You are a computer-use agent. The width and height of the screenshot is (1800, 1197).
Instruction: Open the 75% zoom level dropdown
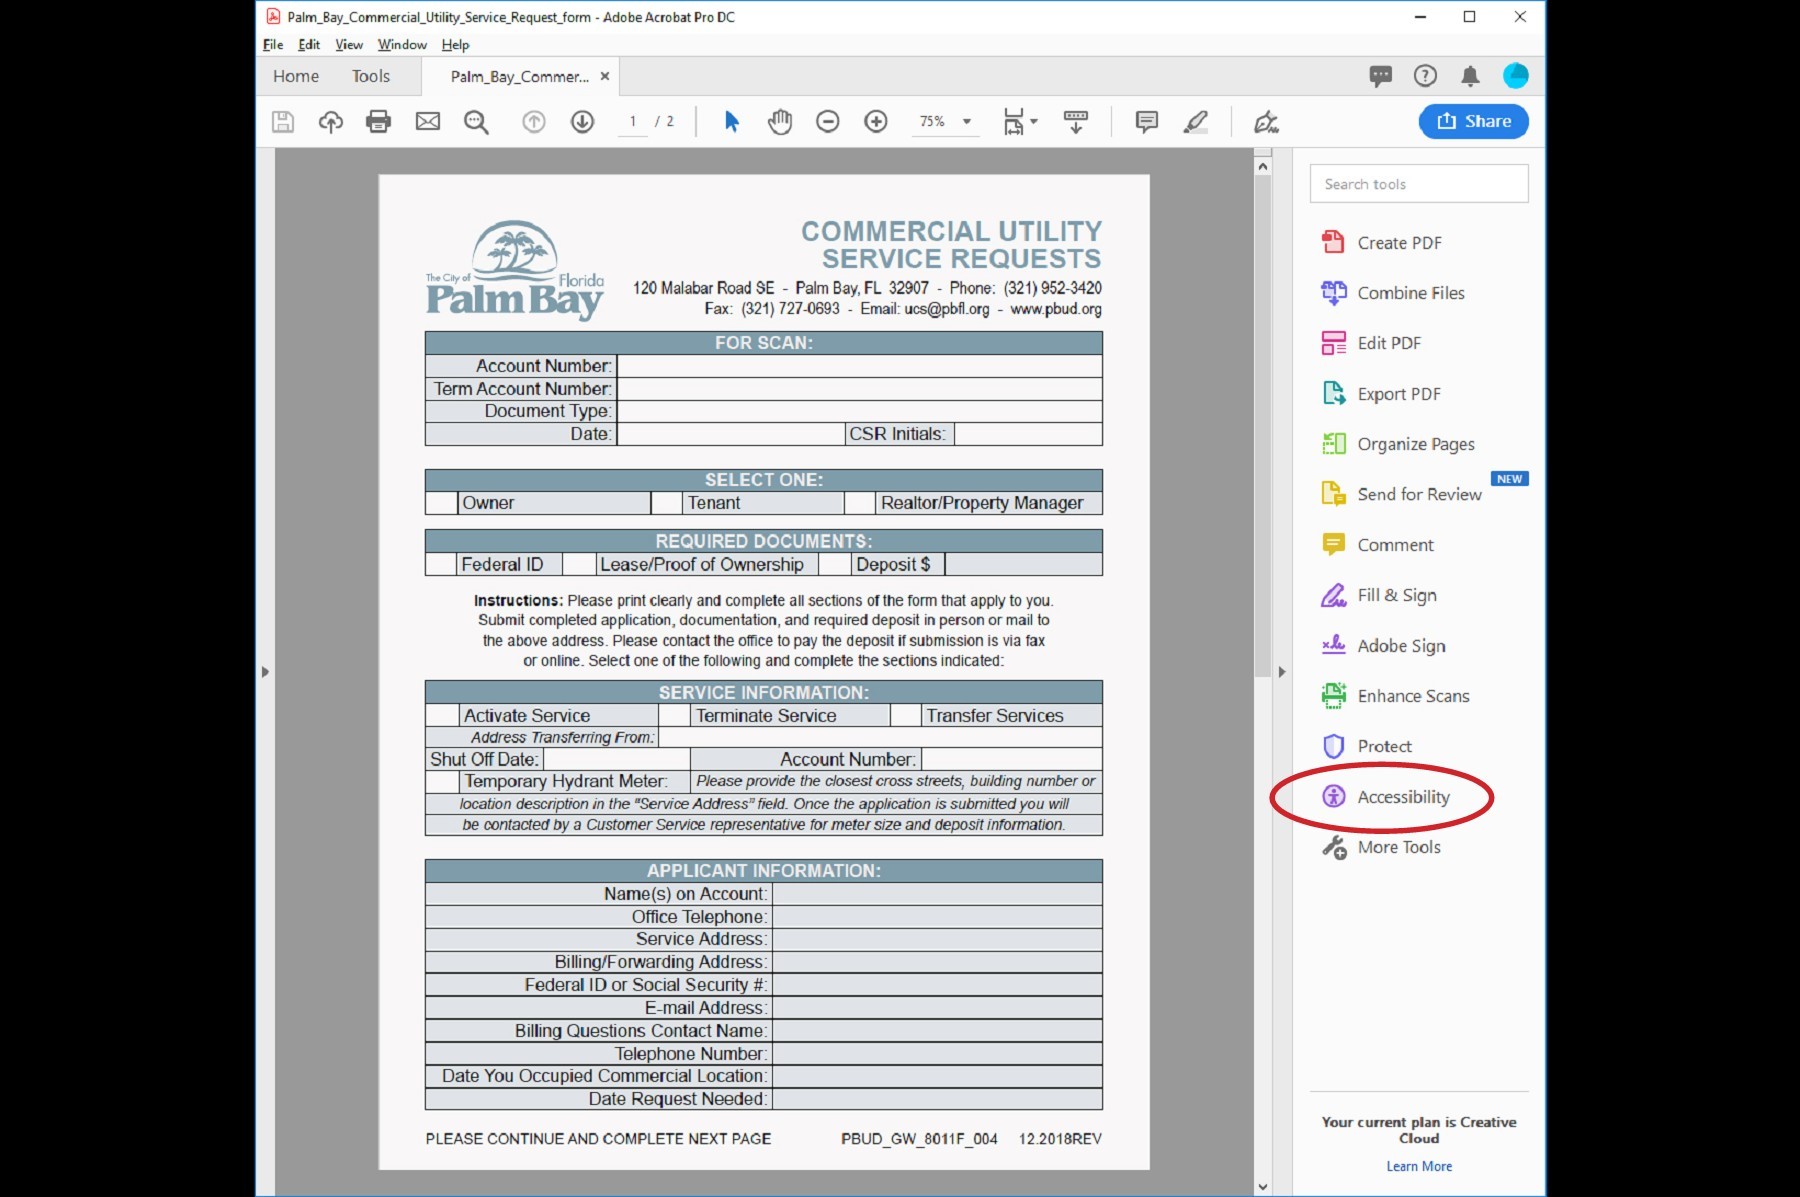[966, 122]
